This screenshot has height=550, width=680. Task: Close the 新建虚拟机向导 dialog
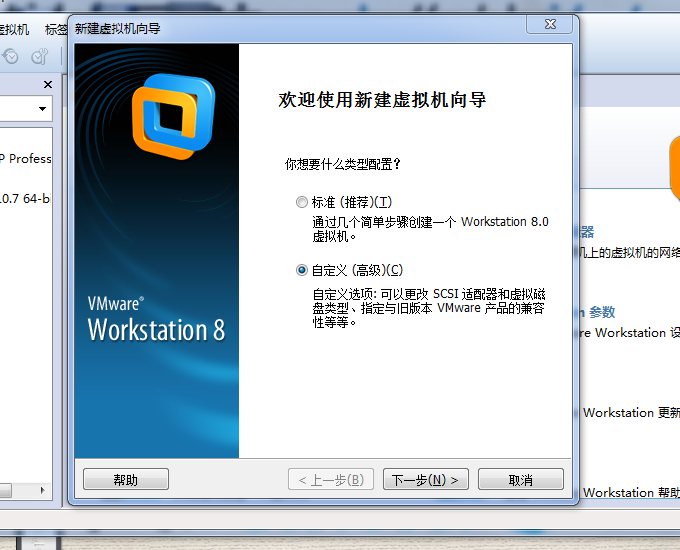point(550,24)
